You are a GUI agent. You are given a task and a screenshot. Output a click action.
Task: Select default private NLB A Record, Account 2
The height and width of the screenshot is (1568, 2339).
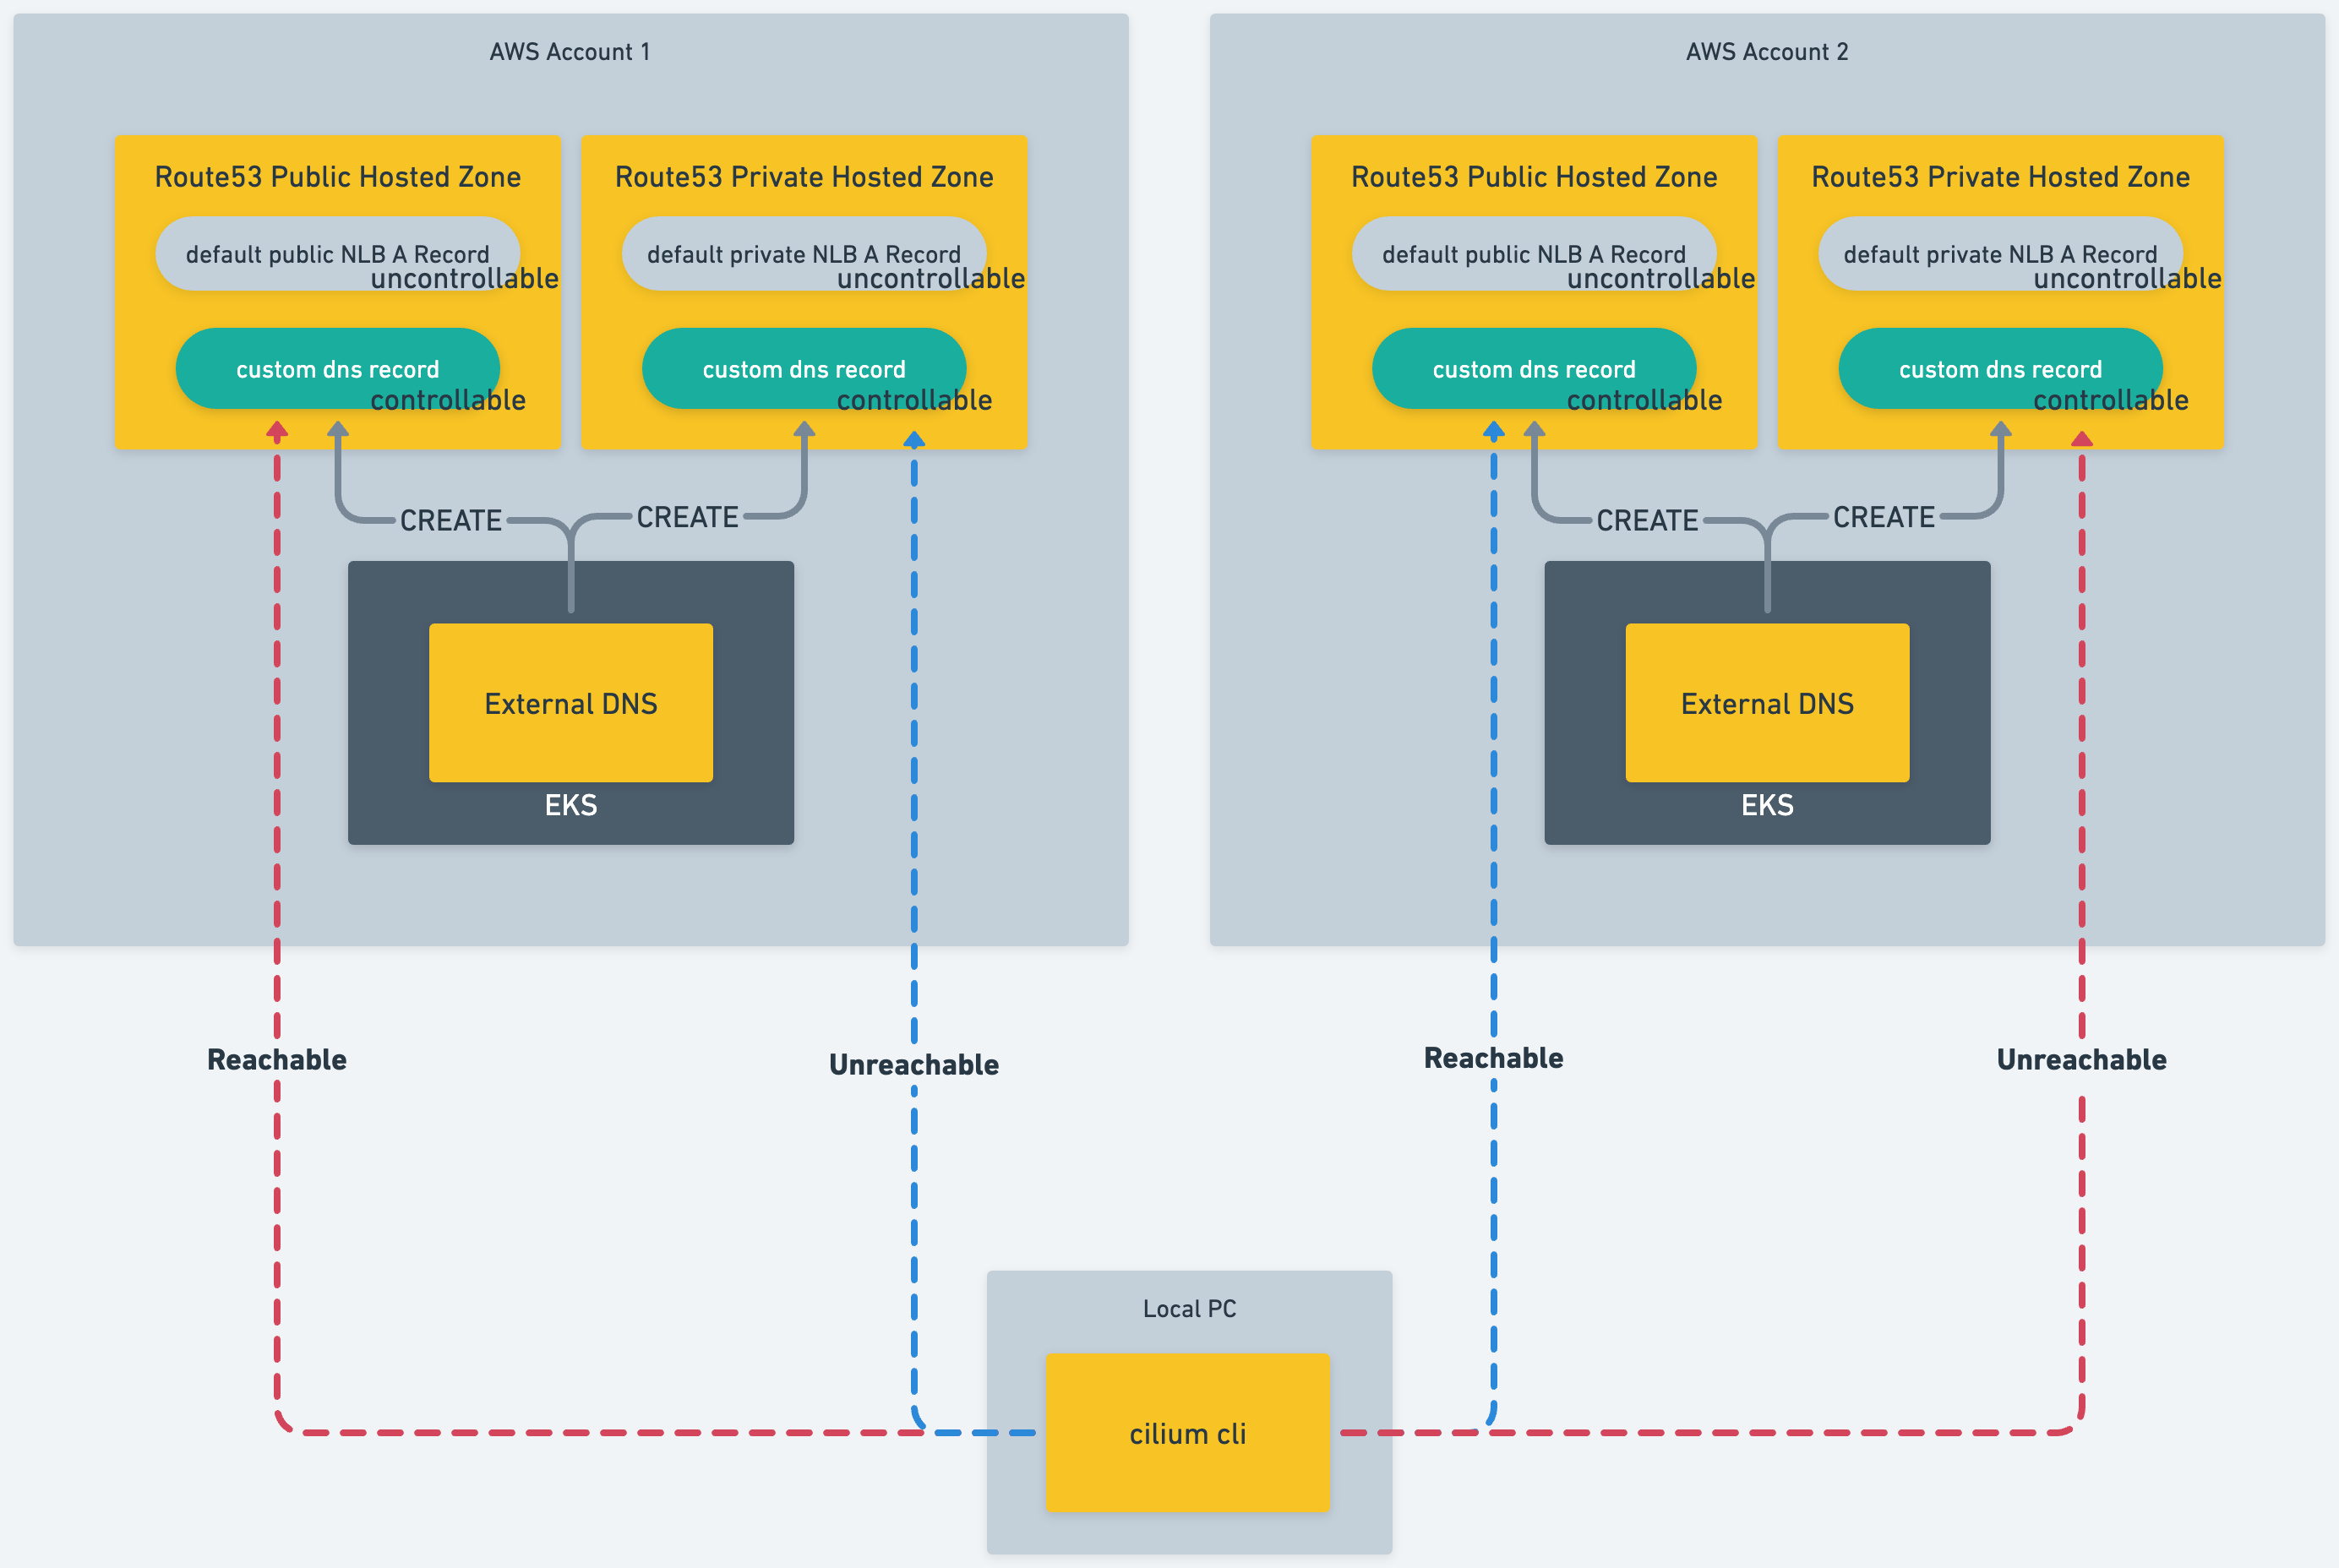pyautogui.click(x=1999, y=253)
